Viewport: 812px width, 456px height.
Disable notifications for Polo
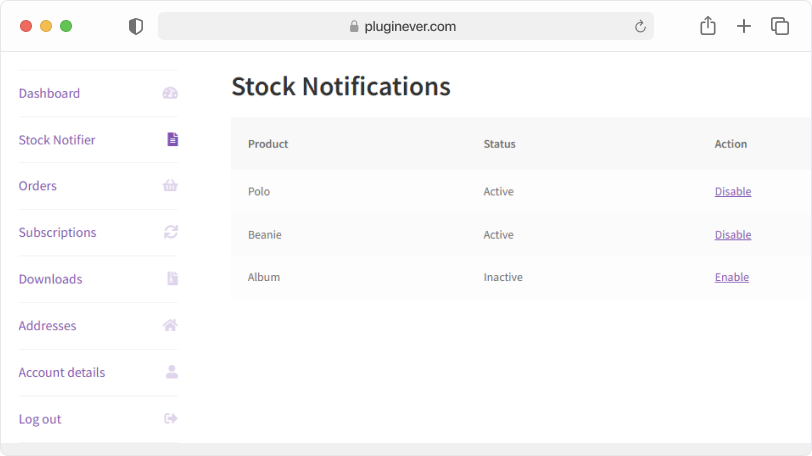[x=733, y=192]
